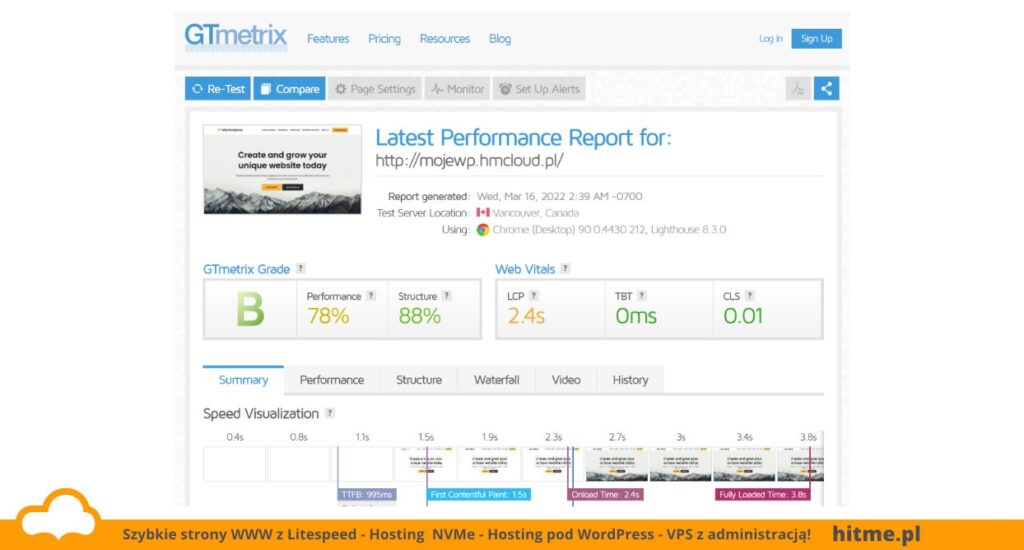Click the 3.4s filmstrip frame
This screenshot has width=1024, height=550.
pos(744,464)
